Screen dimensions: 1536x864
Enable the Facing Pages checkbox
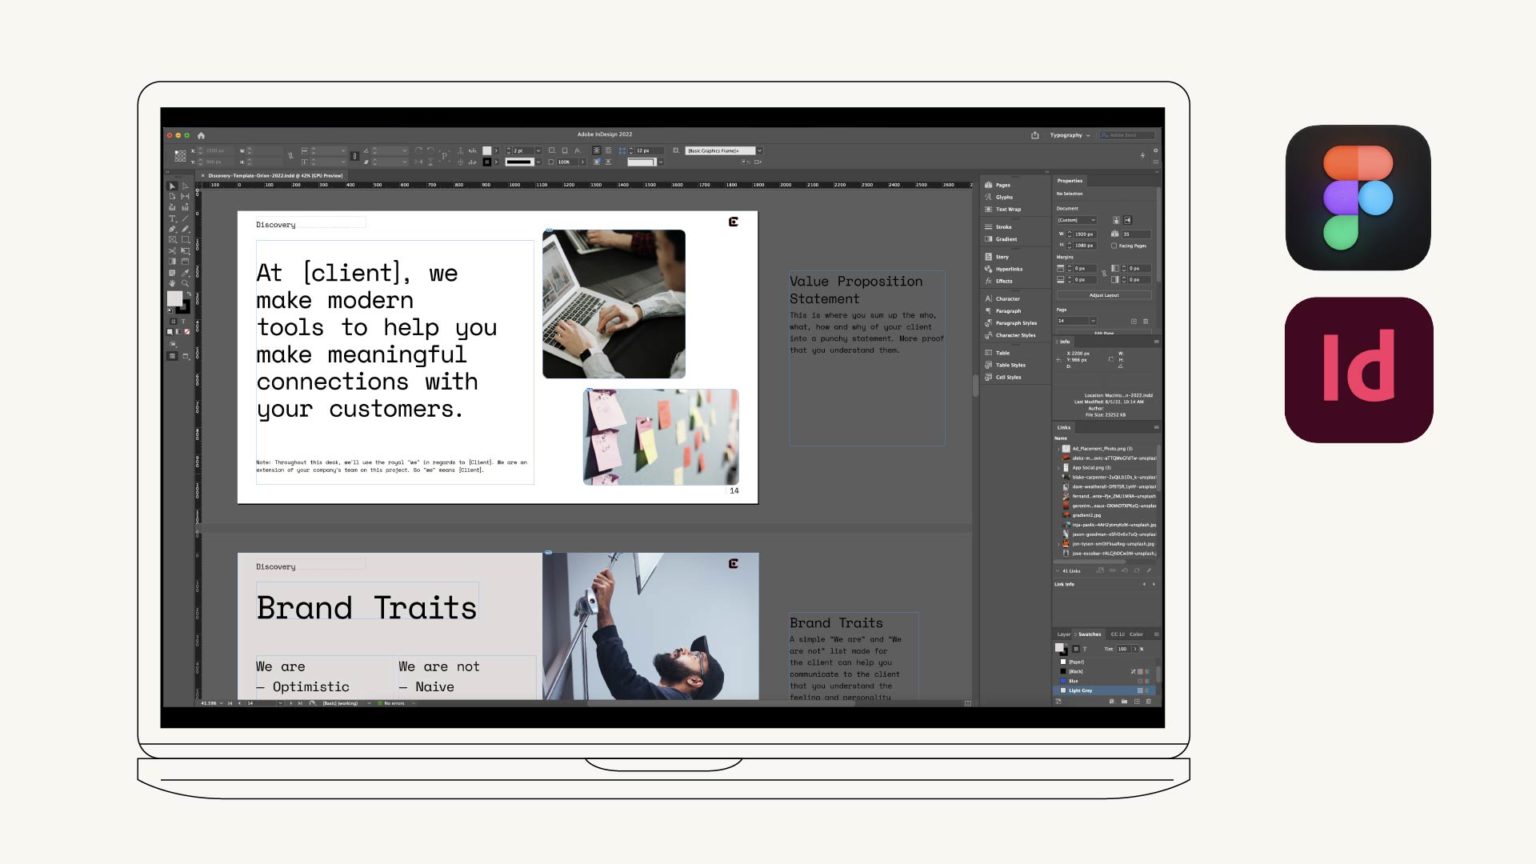[x=1114, y=246]
